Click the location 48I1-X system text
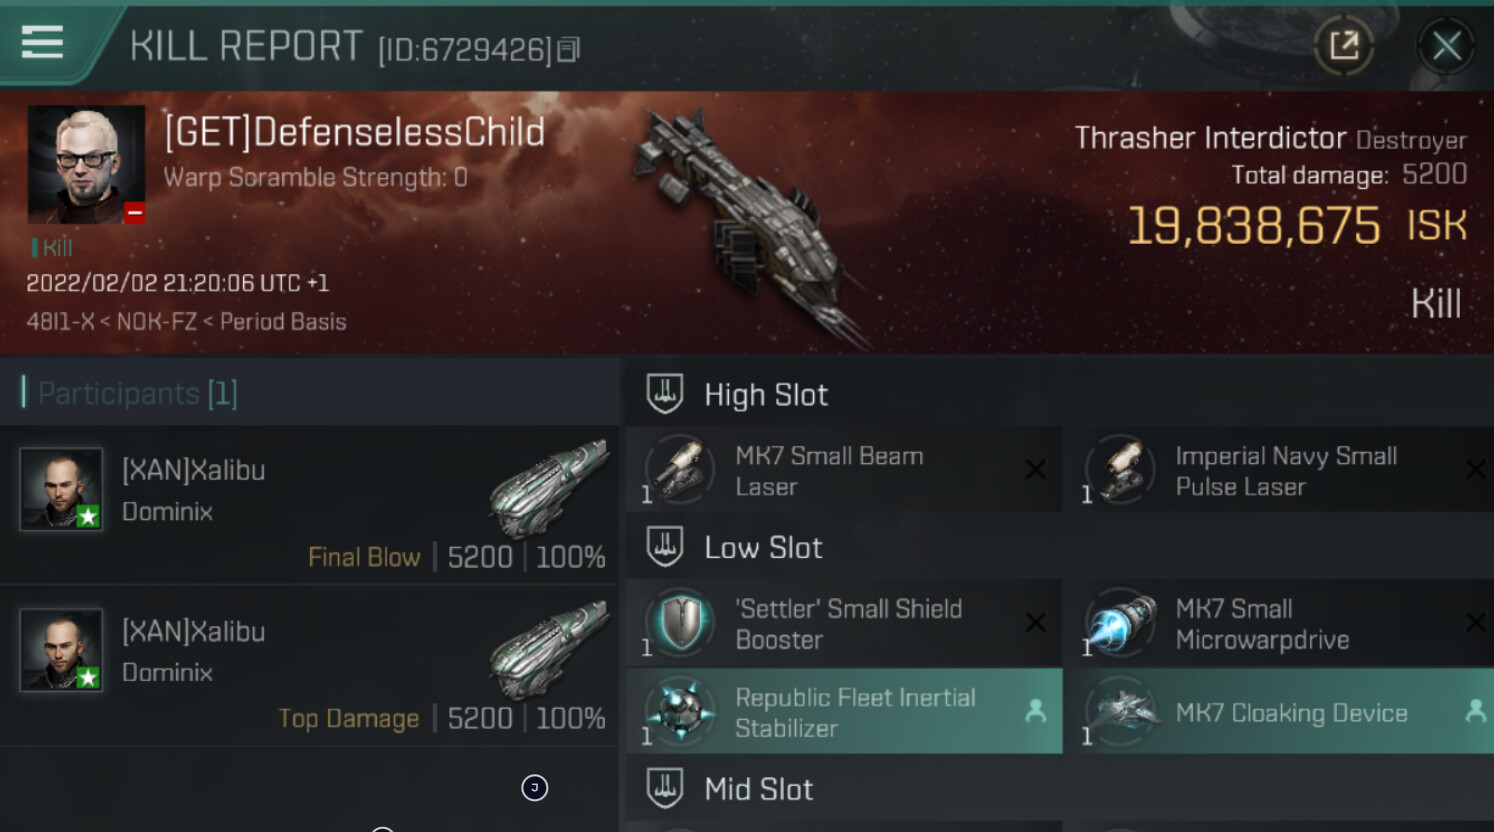 (x=60, y=322)
